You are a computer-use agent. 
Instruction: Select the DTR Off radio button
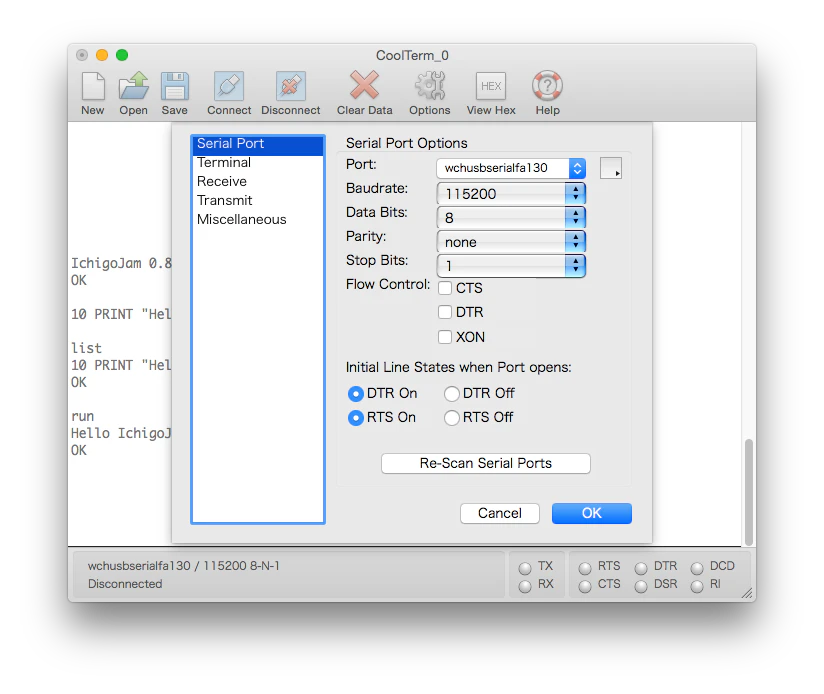pyautogui.click(x=452, y=393)
